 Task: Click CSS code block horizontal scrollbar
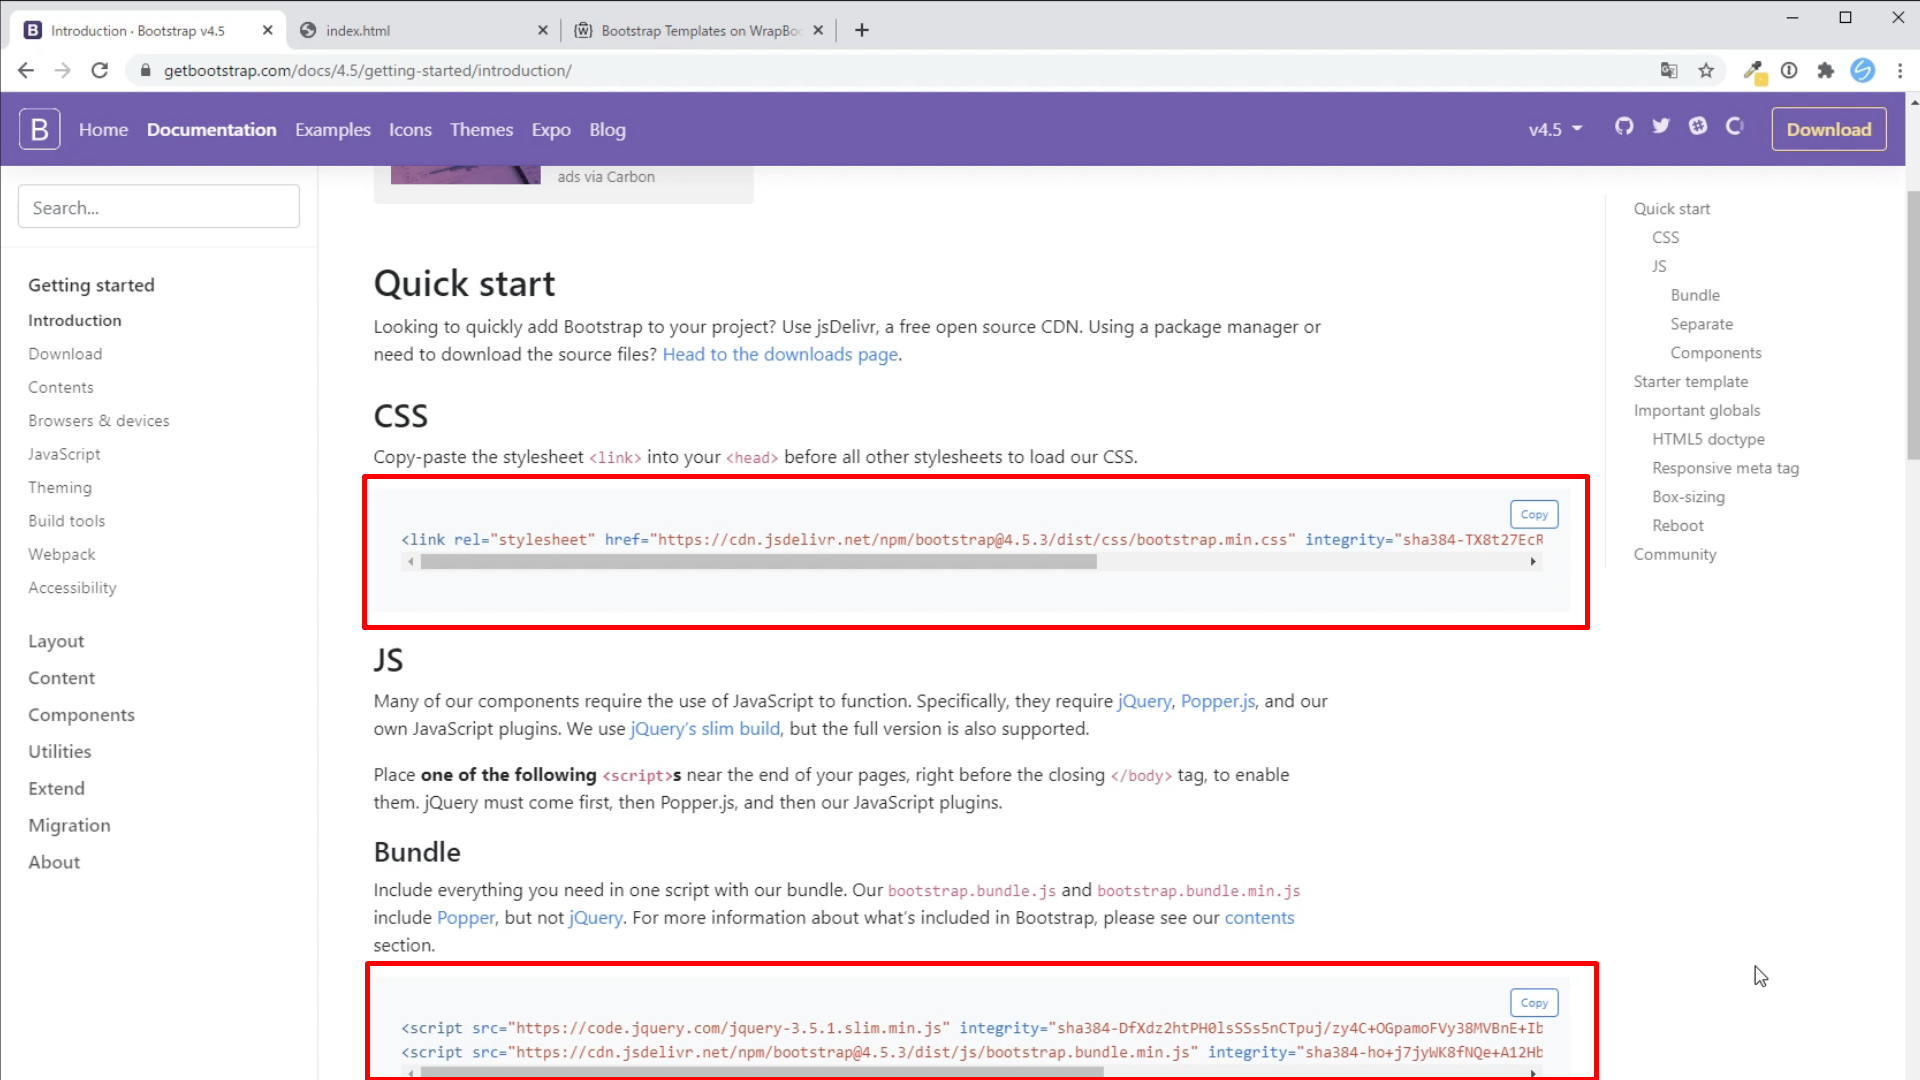759,562
